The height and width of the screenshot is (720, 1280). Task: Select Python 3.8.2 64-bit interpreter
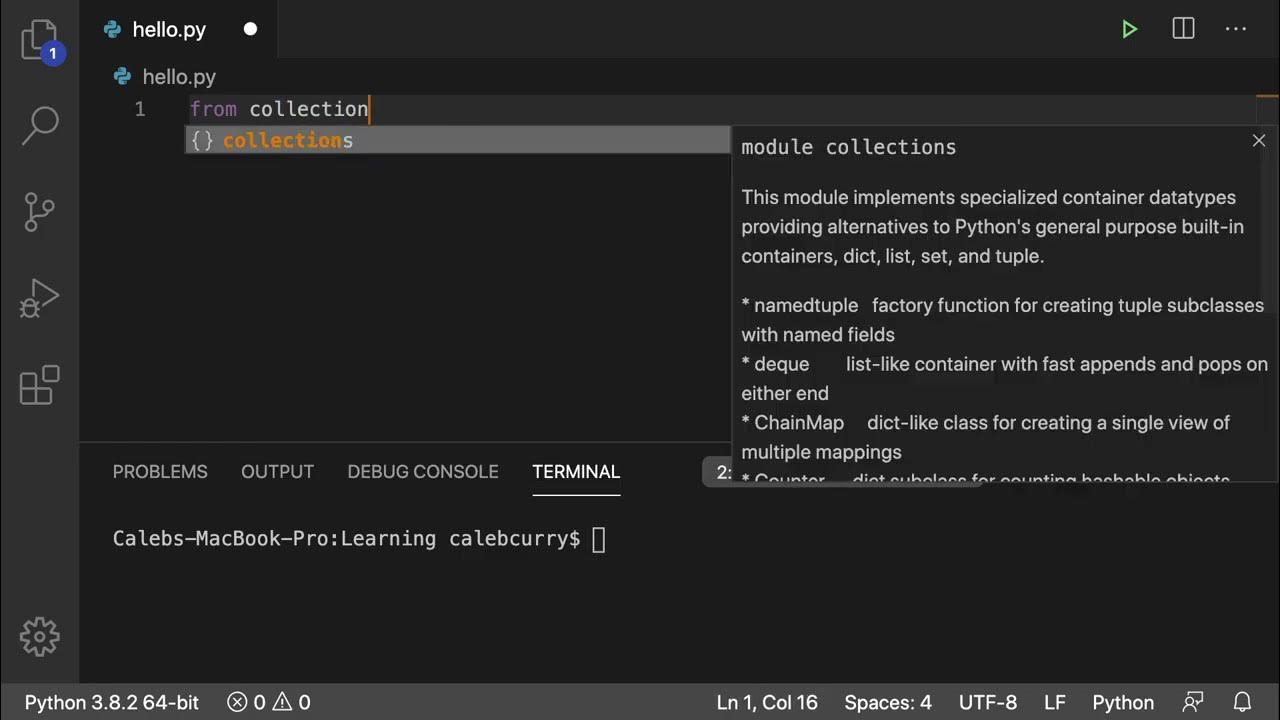point(112,702)
